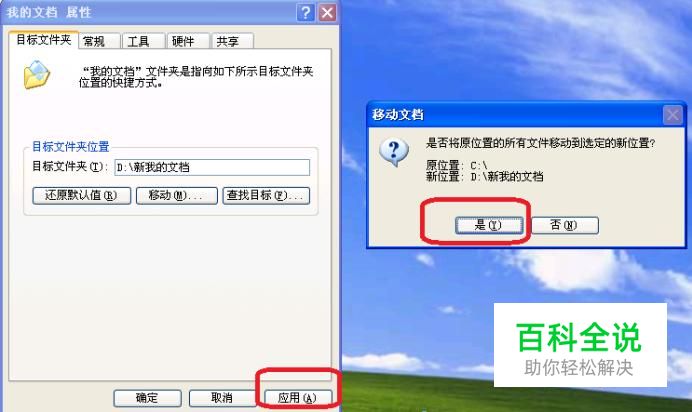Switch to the 常规 tab
The height and width of the screenshot is (412, 692).
[x=99, y=41]
